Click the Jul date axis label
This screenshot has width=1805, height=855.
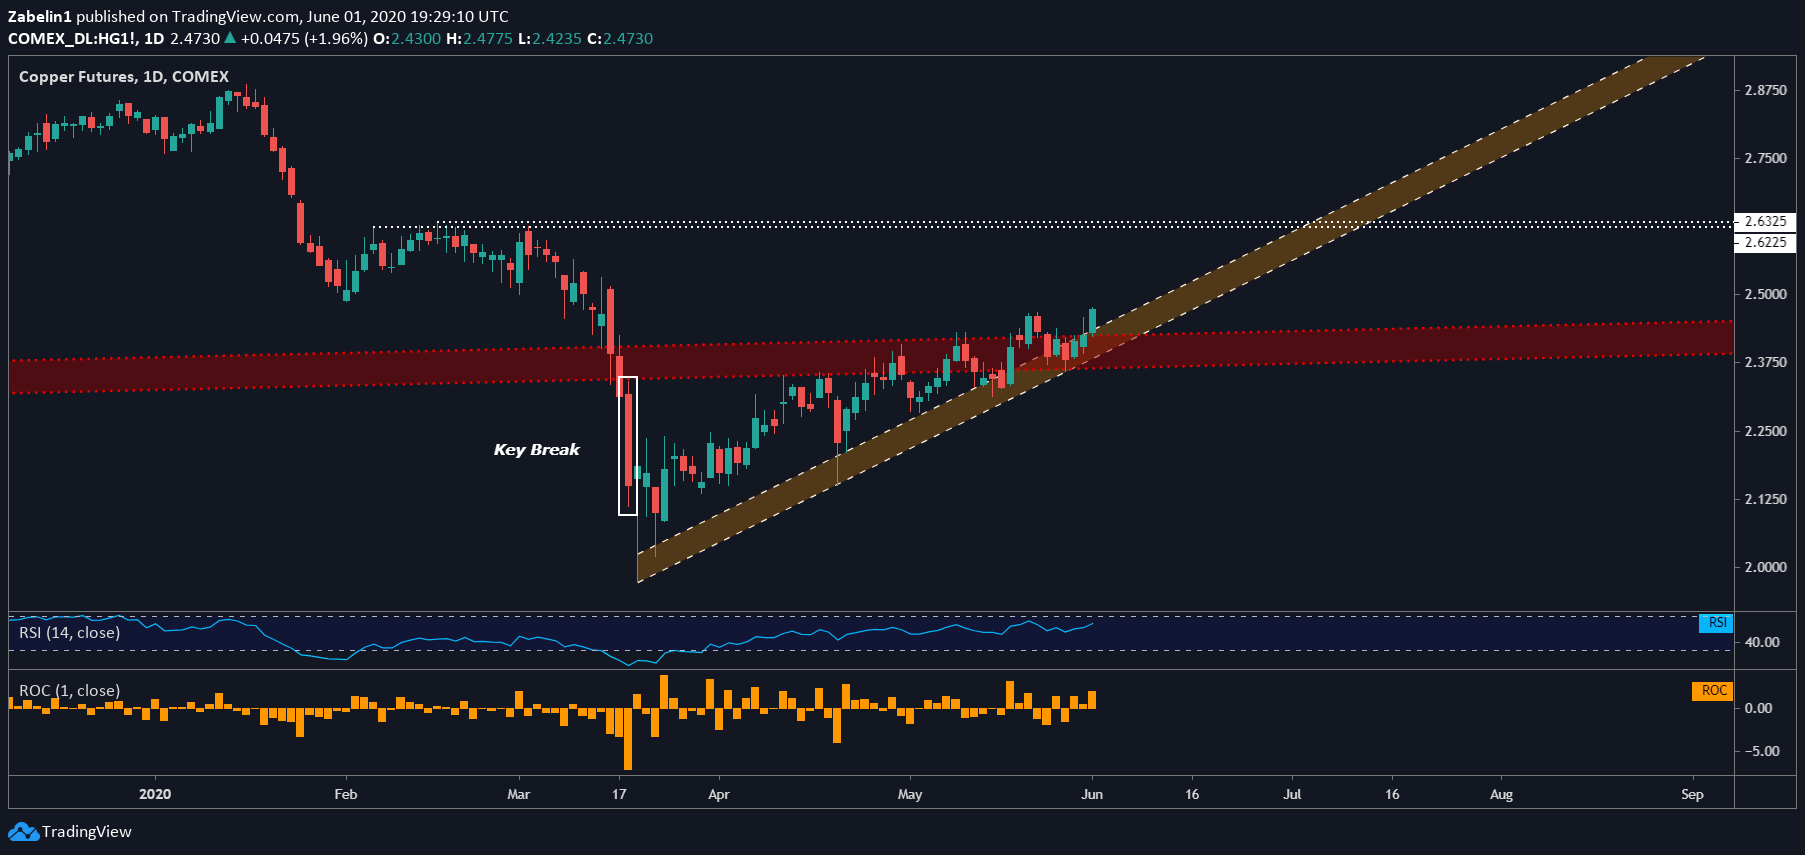click(1292, 794)
